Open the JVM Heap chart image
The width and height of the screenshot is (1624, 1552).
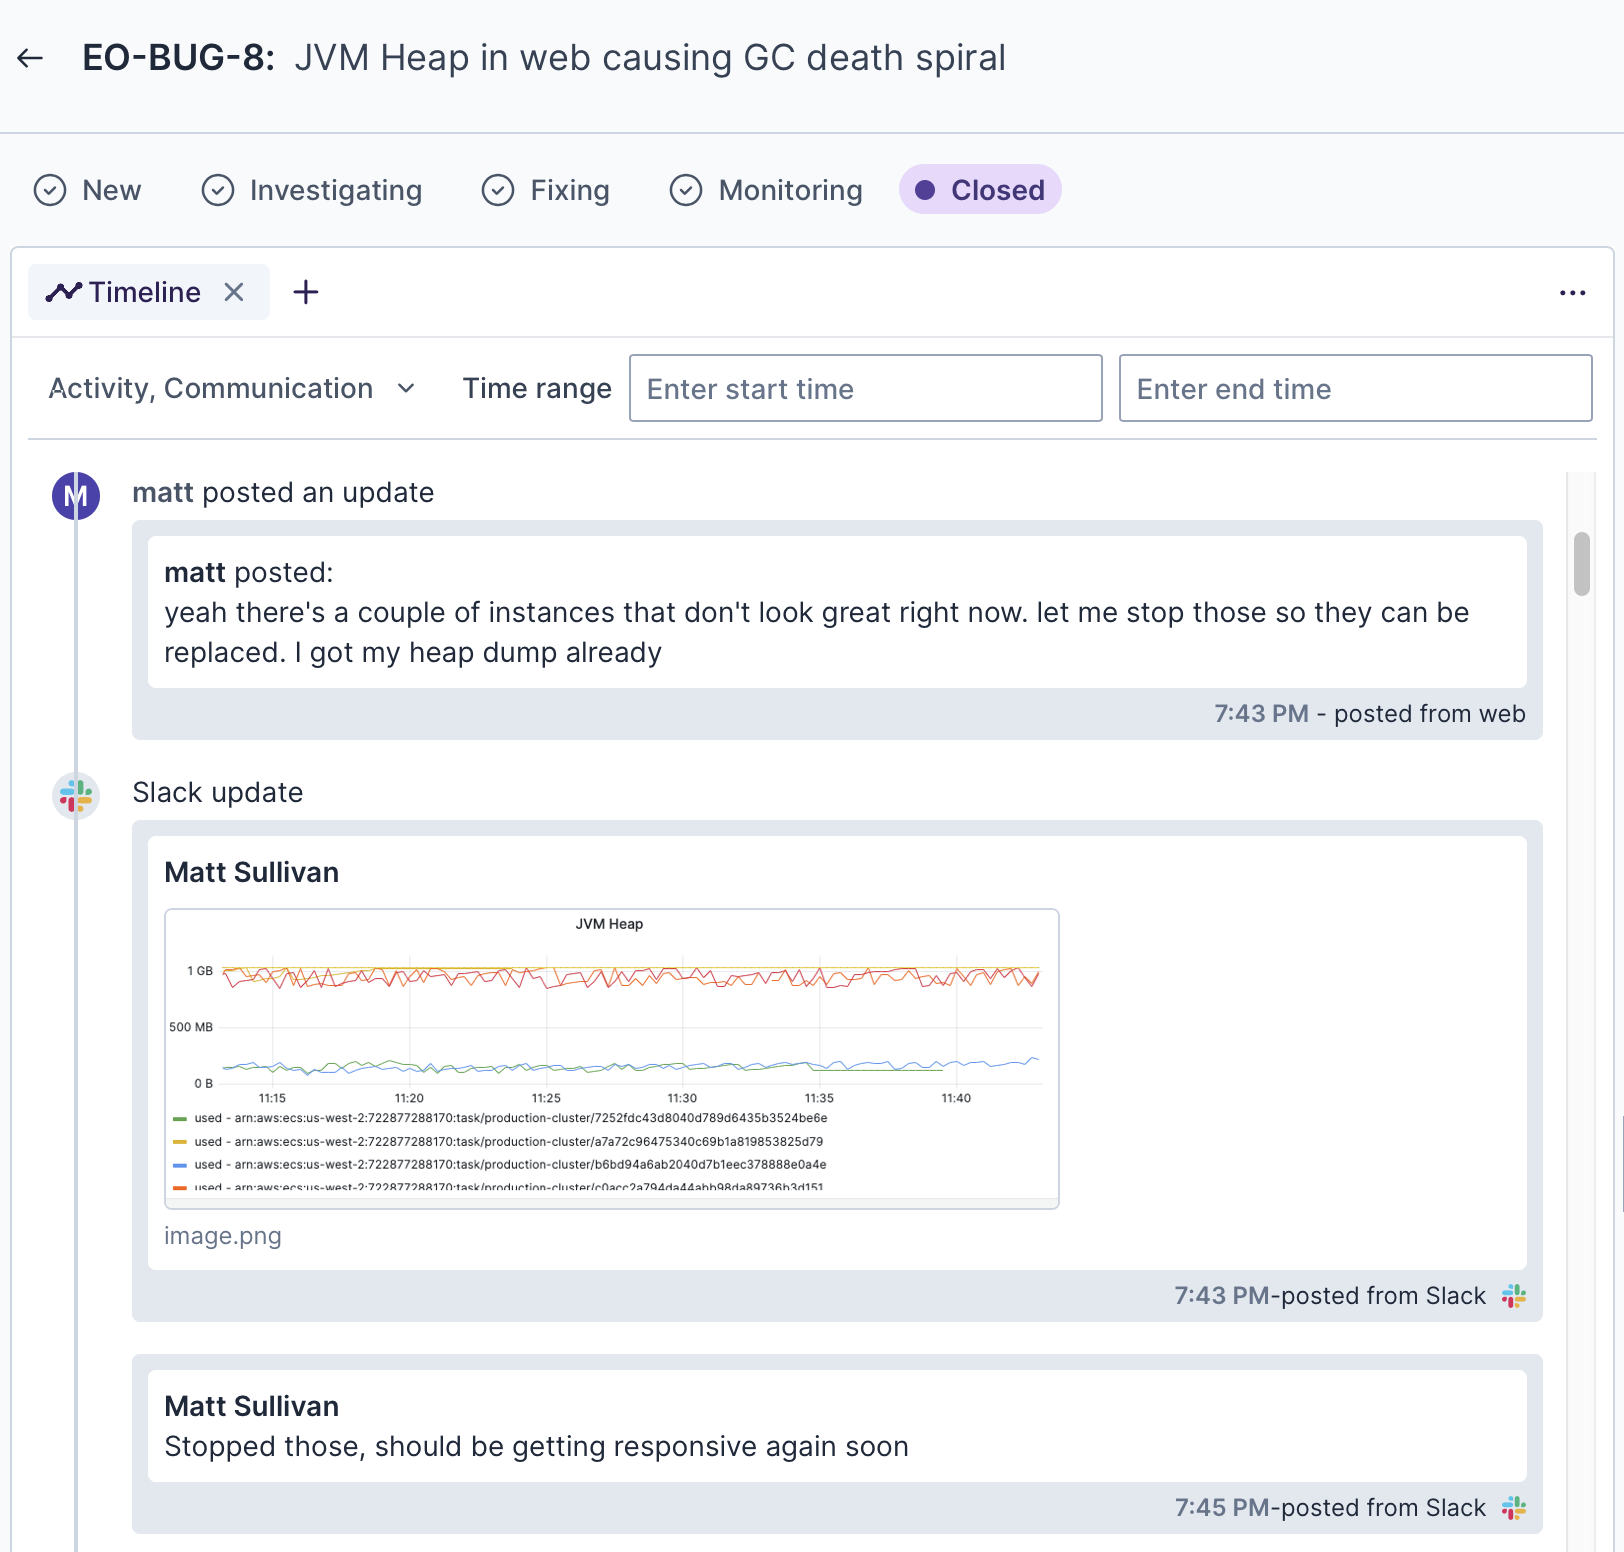612,1059
